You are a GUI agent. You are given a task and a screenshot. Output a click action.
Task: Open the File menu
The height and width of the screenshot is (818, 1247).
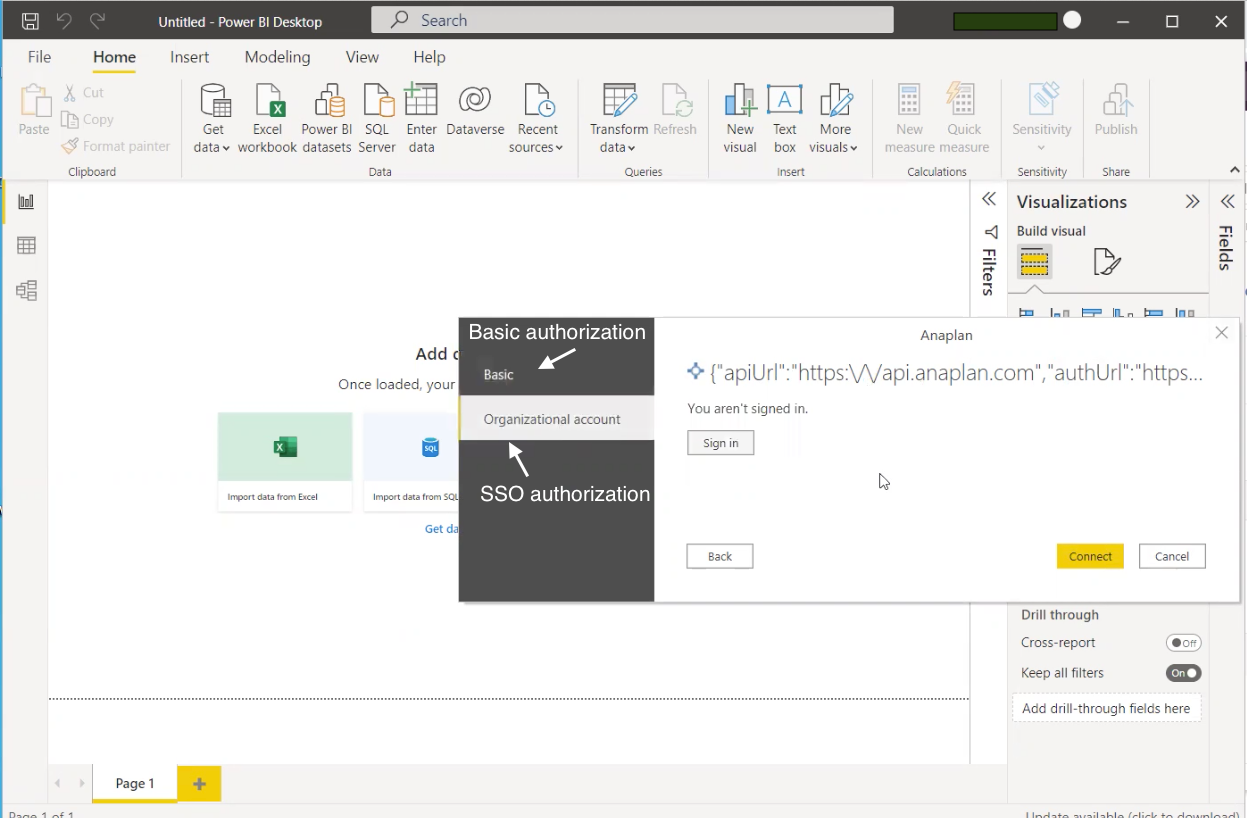click(39, 57)
